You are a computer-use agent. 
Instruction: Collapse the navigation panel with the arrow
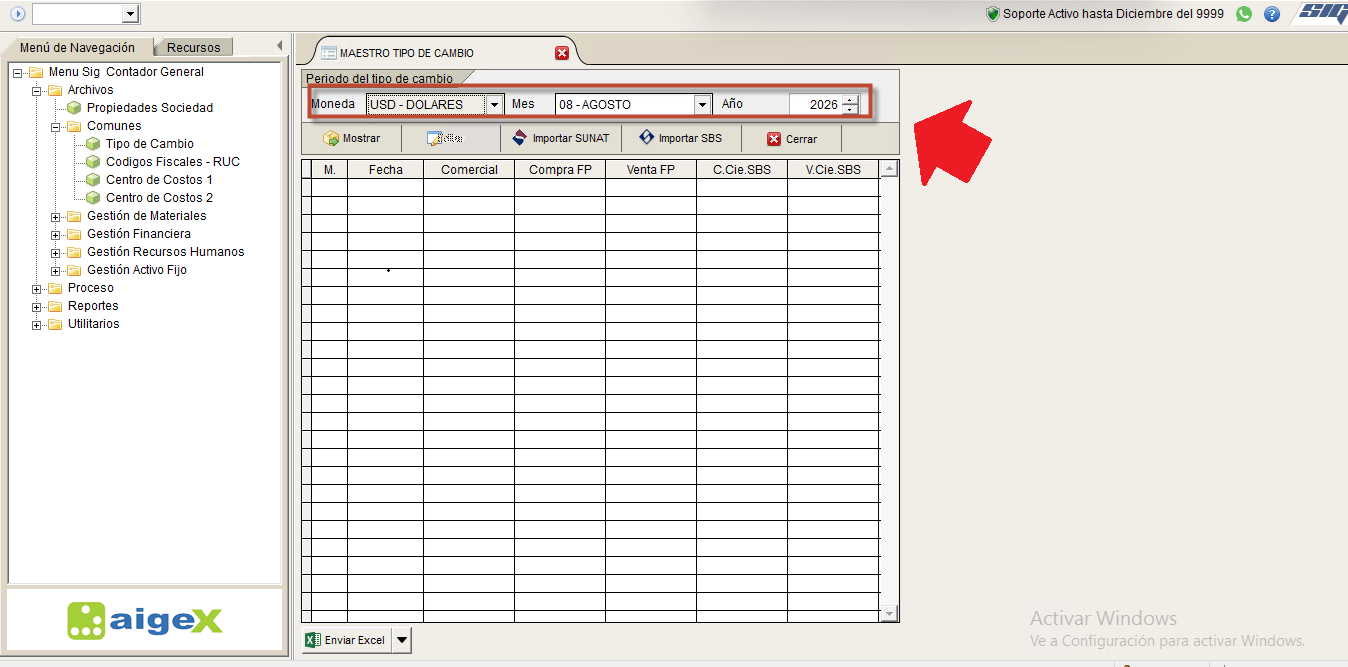coord(279,46)
